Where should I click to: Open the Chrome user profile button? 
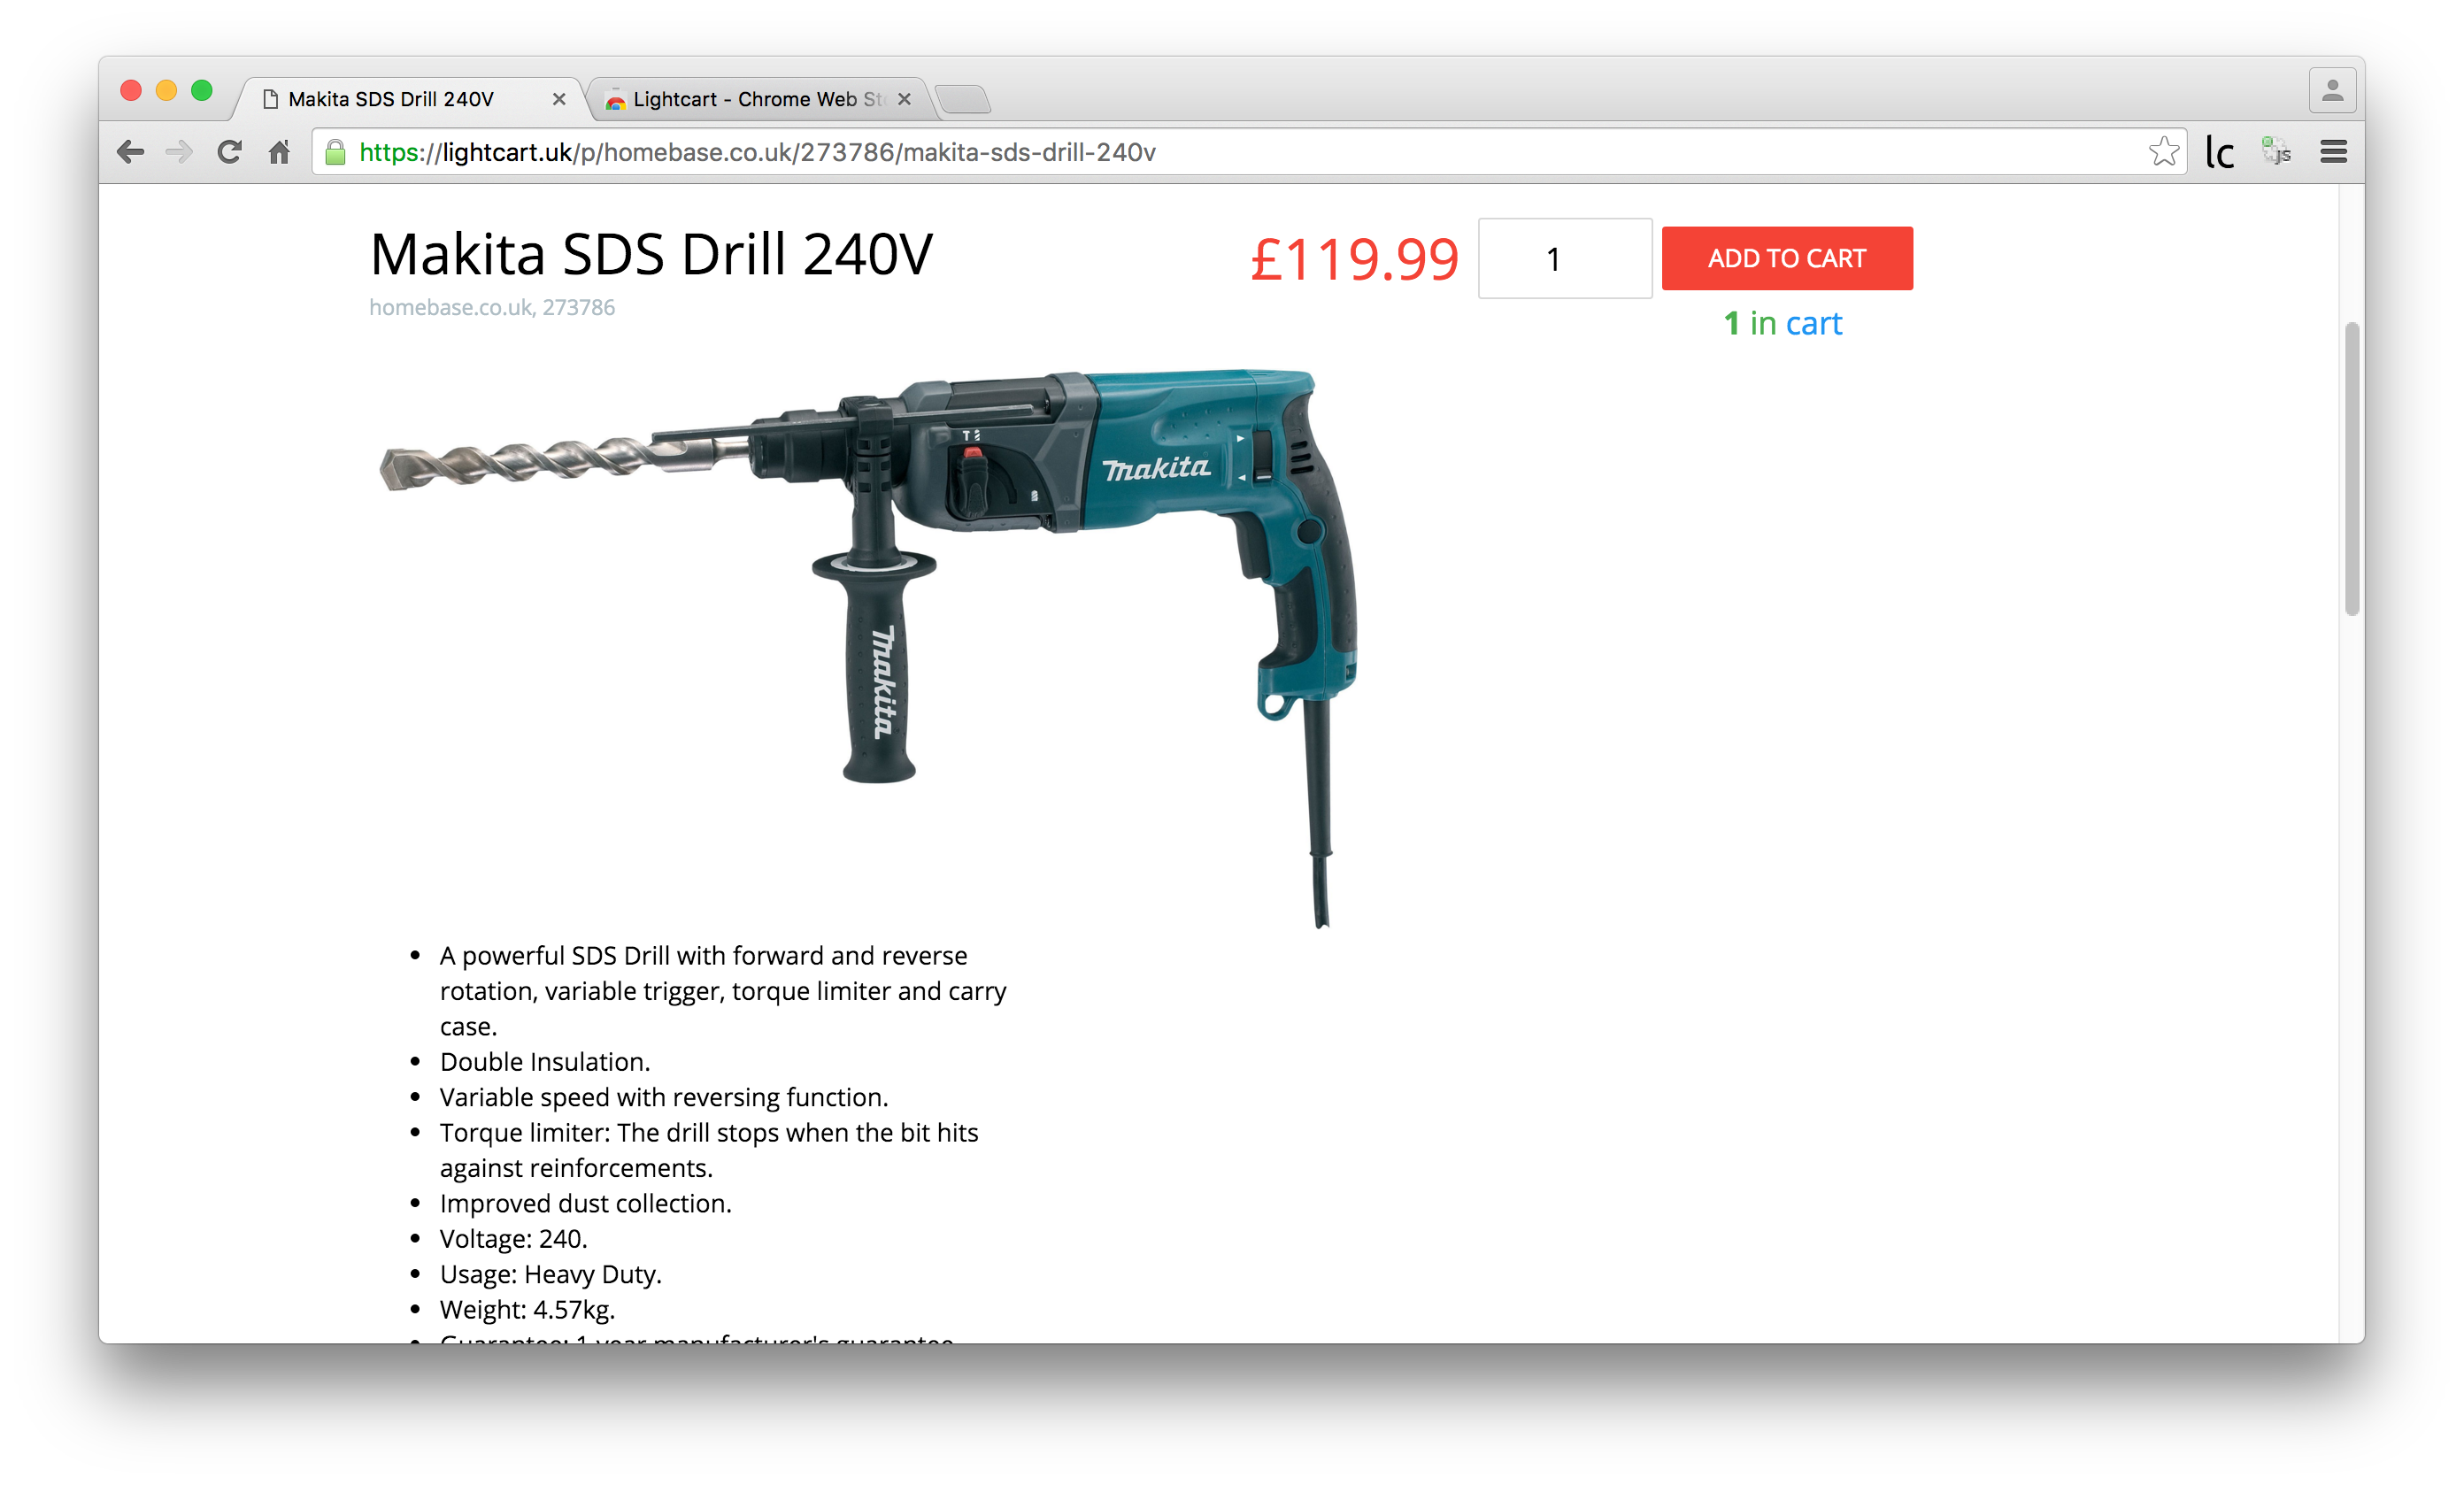tap(2332, 91)
